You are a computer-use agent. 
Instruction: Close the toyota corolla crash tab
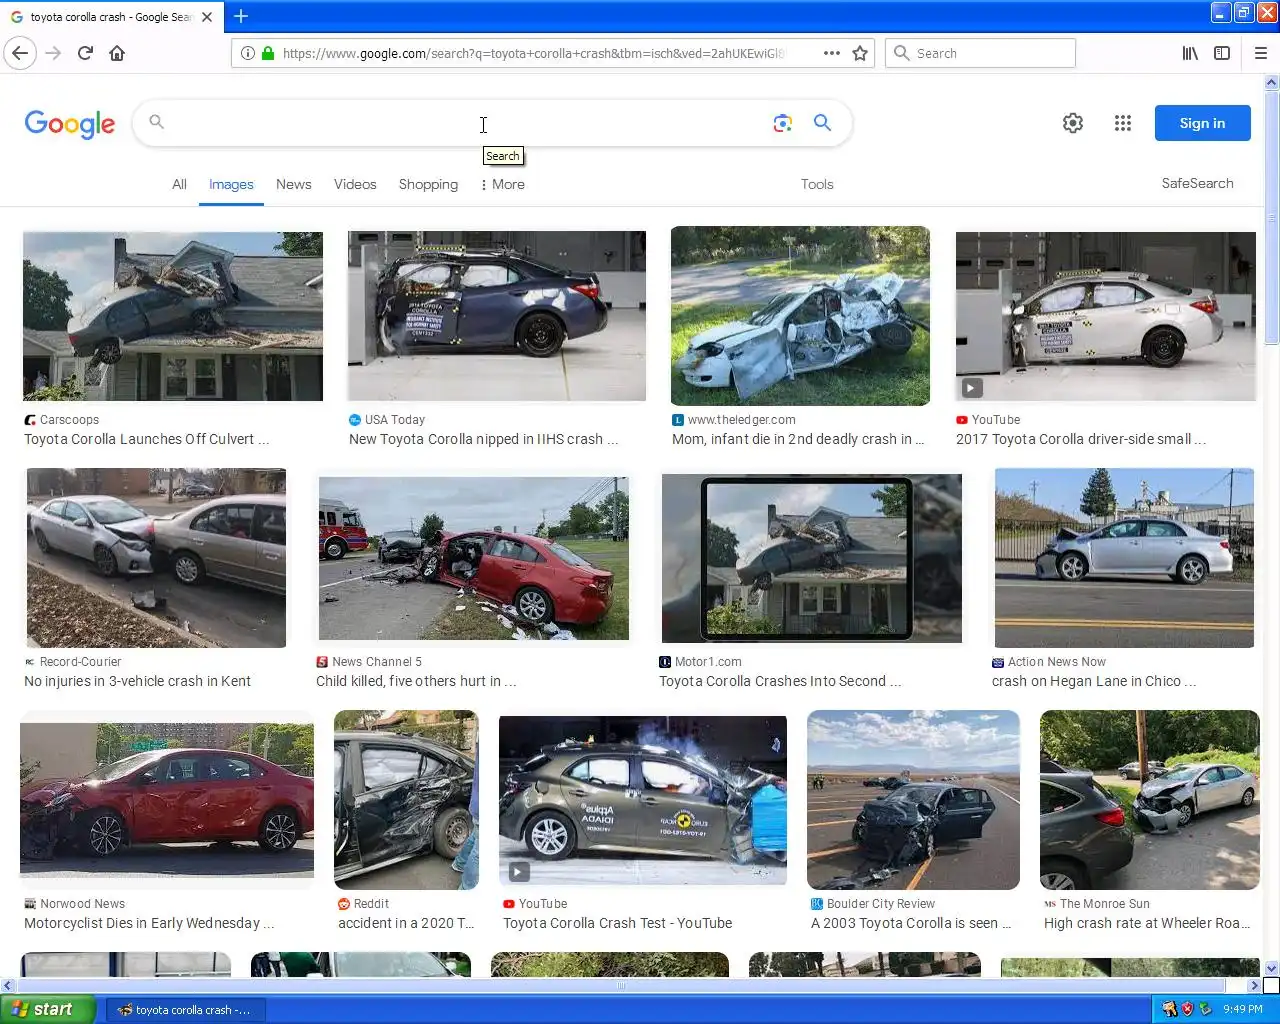coord(207,17)
